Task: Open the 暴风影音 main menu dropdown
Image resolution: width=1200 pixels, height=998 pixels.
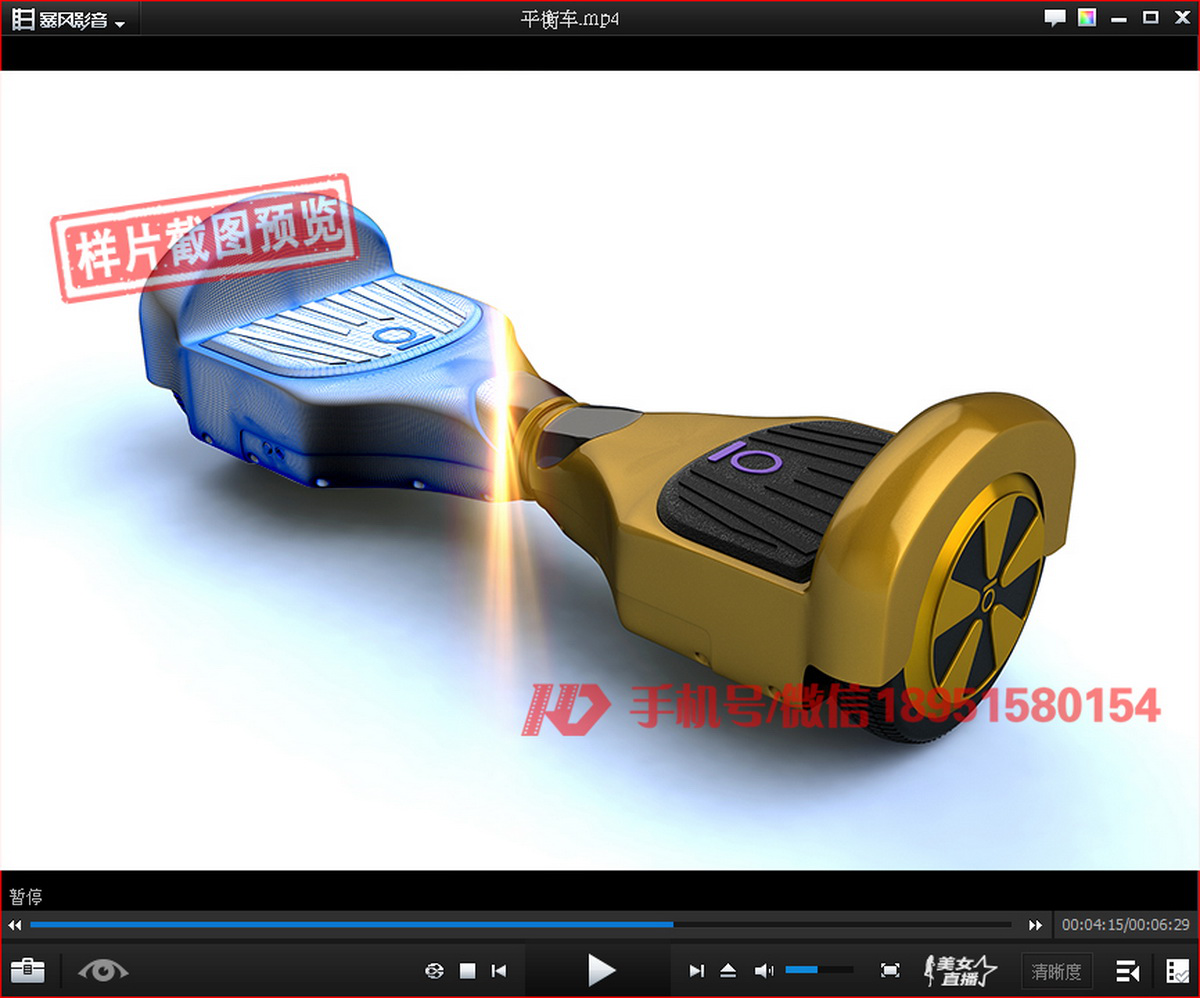Action: coord(70,19)
